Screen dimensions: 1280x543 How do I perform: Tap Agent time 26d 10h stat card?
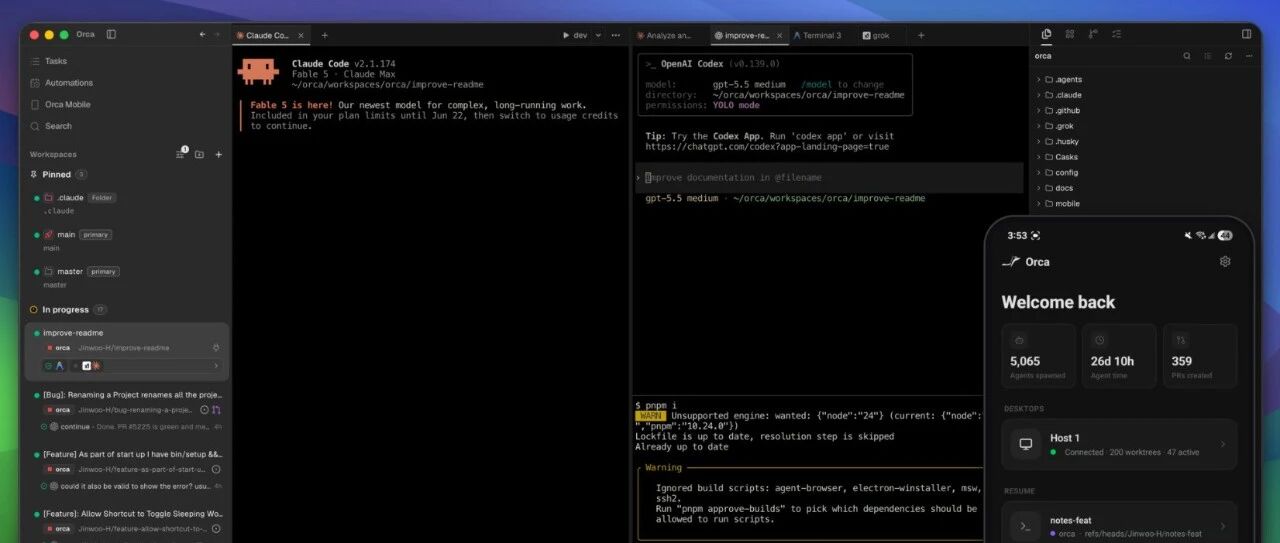coord(1119,356)
